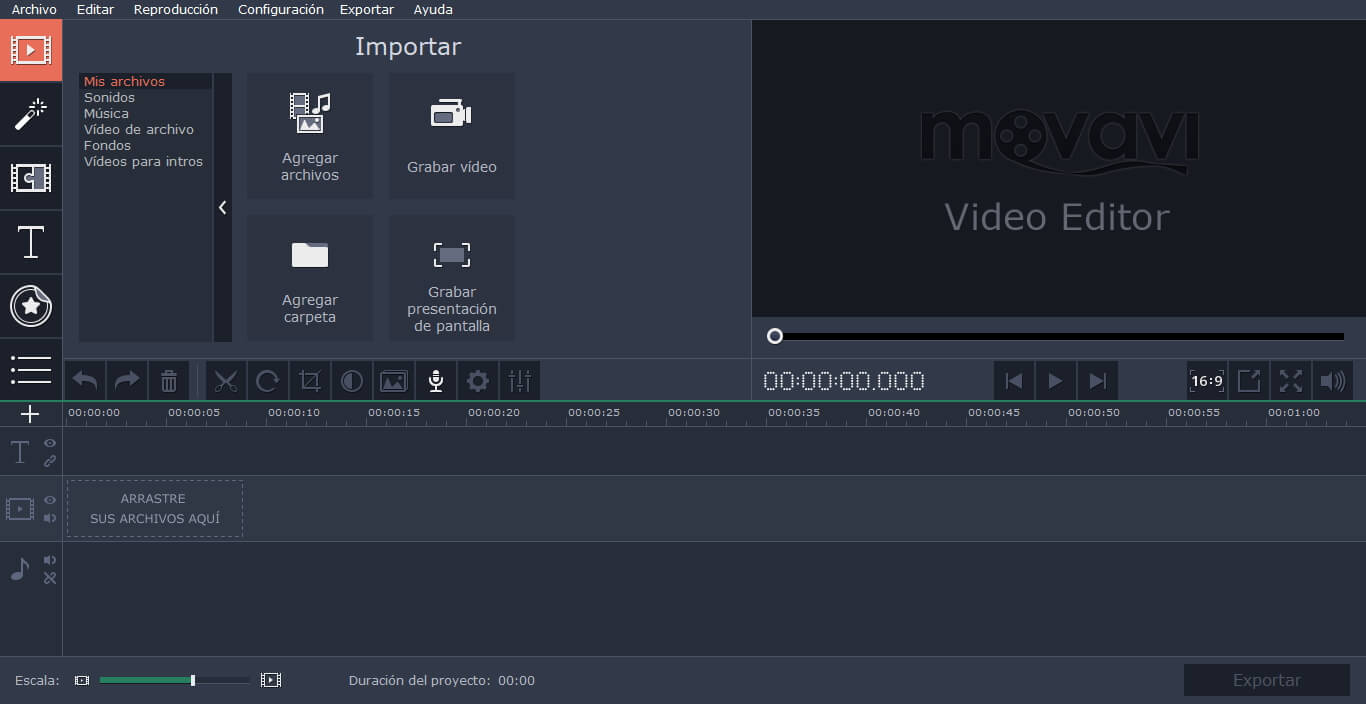
Task: Open the Exportar menu
Action: point(367,9)
